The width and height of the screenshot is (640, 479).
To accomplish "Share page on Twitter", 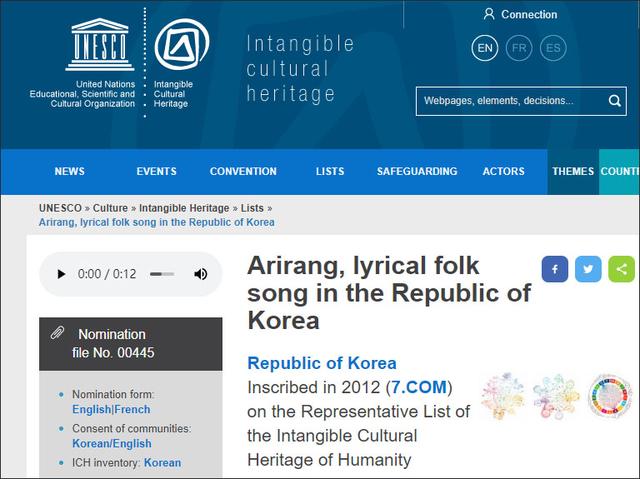I will click(589, 269).
